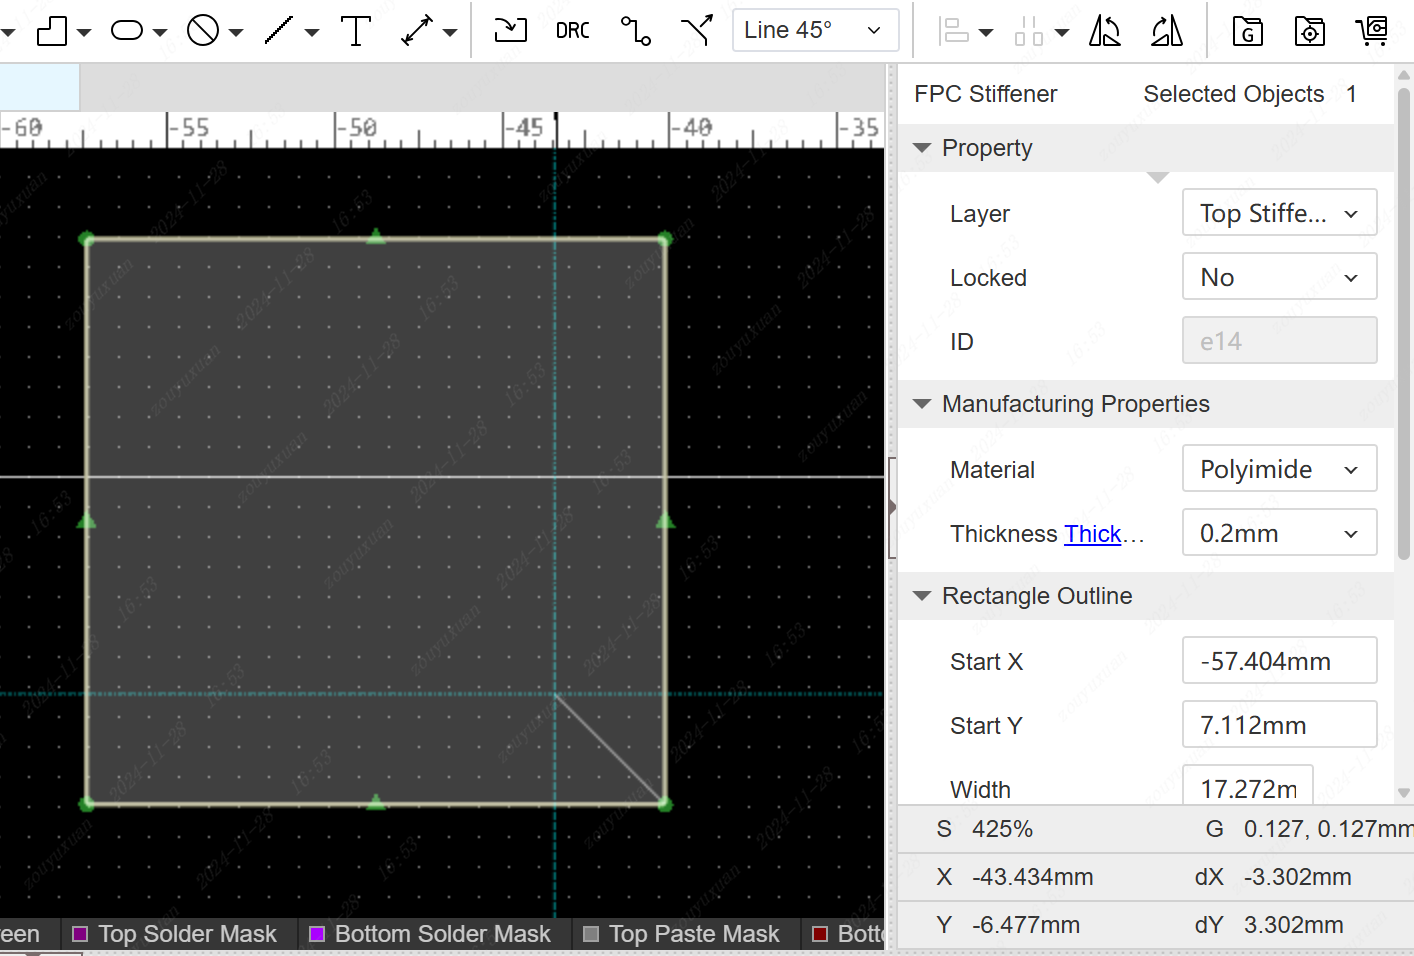Run the DRC check
The height and width of the screenshot is (956, 1414).
click(572, 31)
